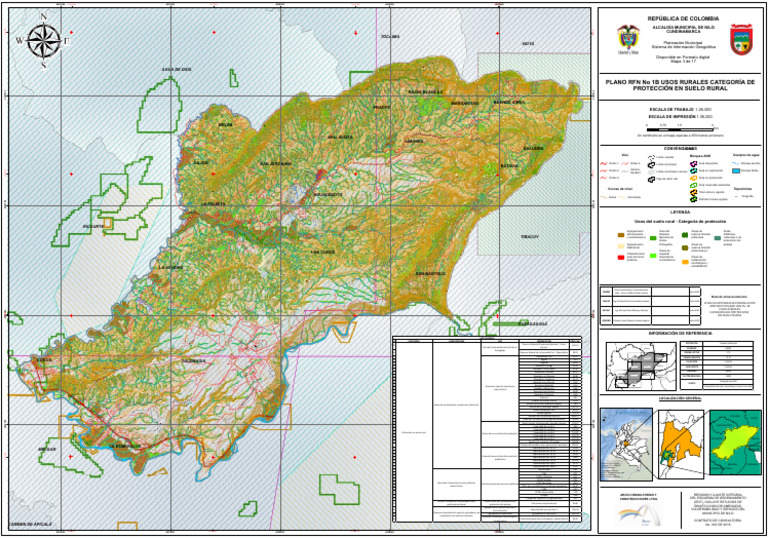Open the orange Cundinamarca department locator map
The height and width of the screenshot is (538, 768).
(681, 444)
